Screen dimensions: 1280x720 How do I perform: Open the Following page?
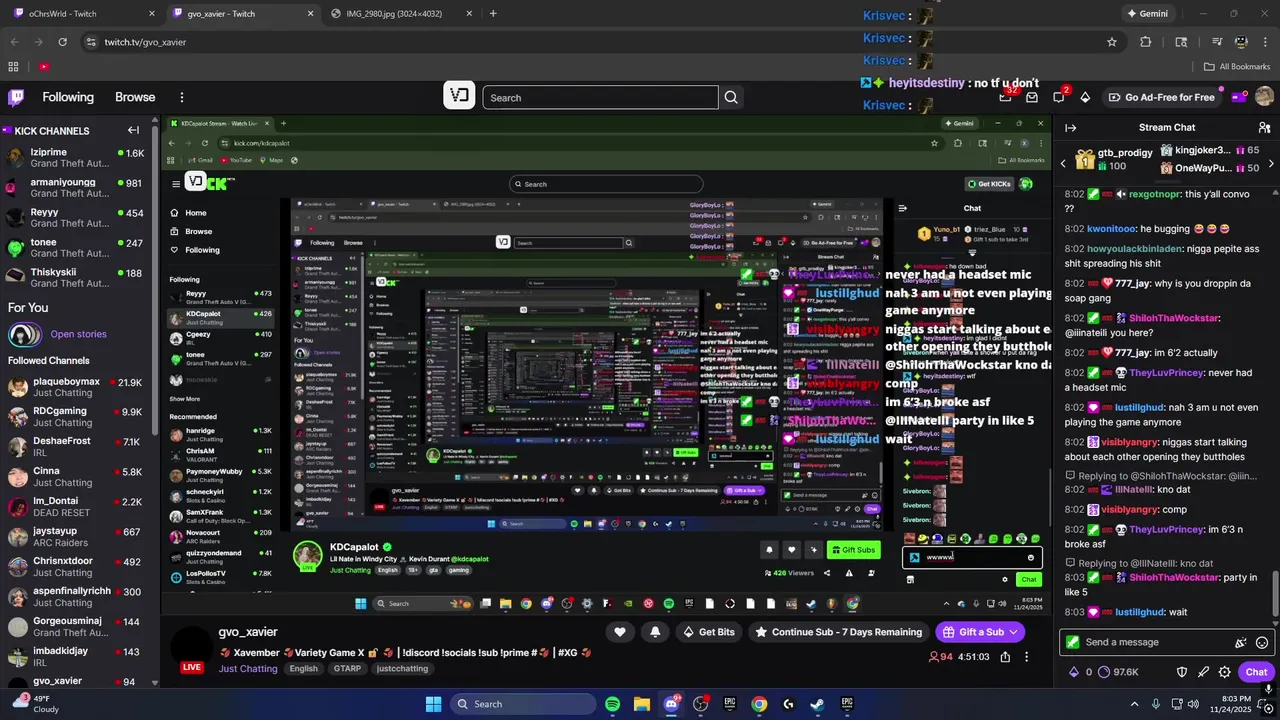68,97
